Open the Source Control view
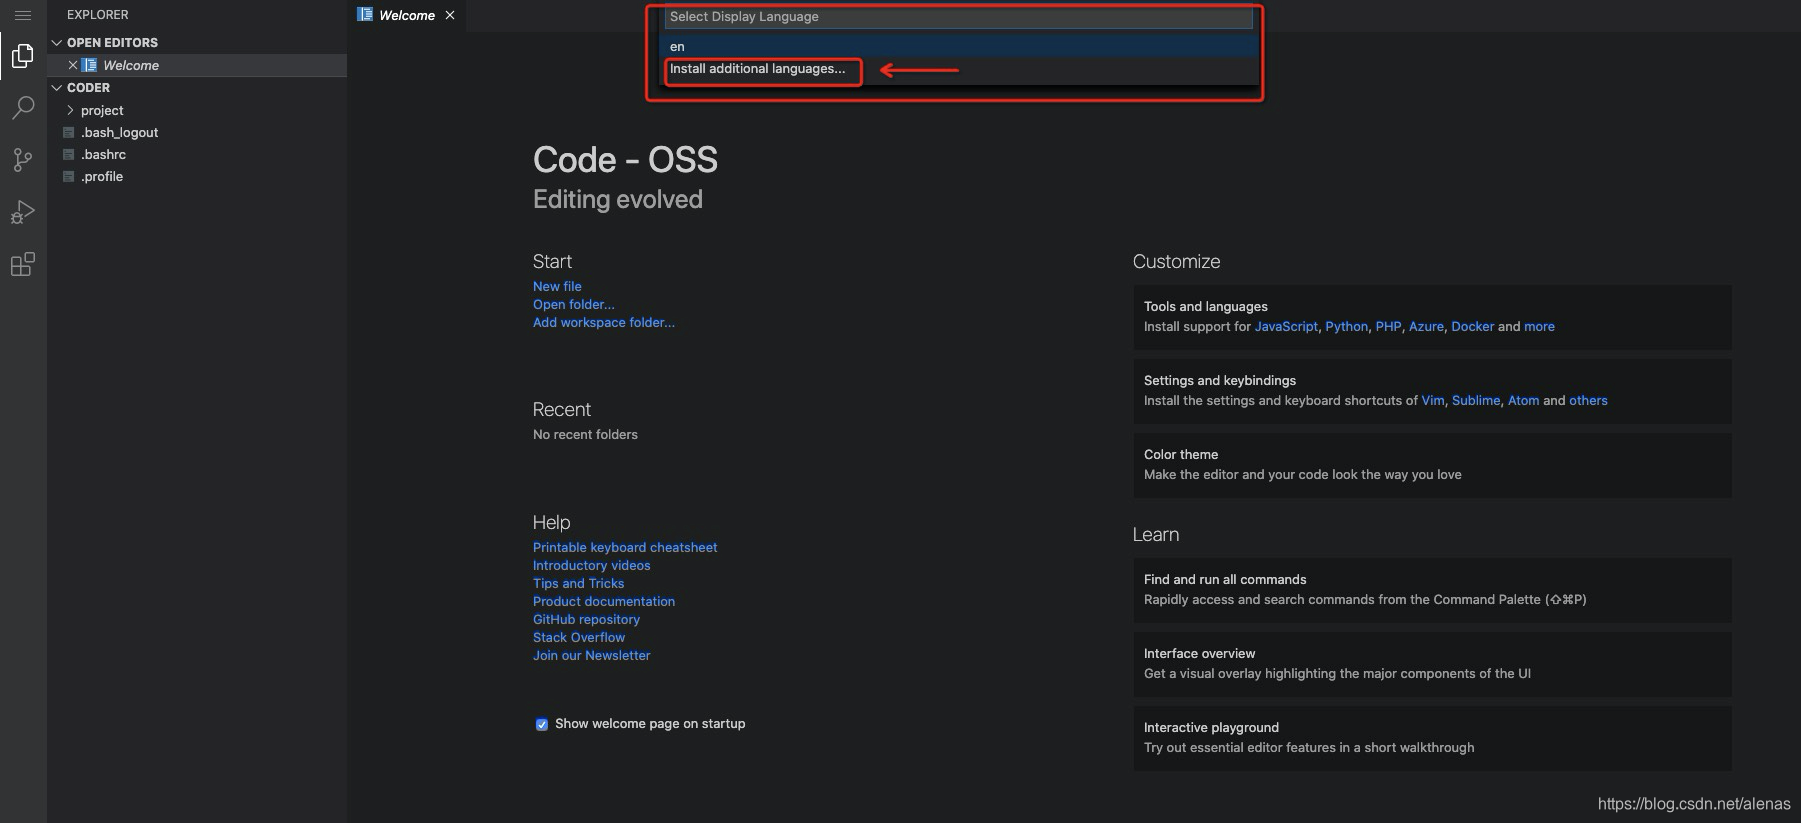 tap(23, 160)
